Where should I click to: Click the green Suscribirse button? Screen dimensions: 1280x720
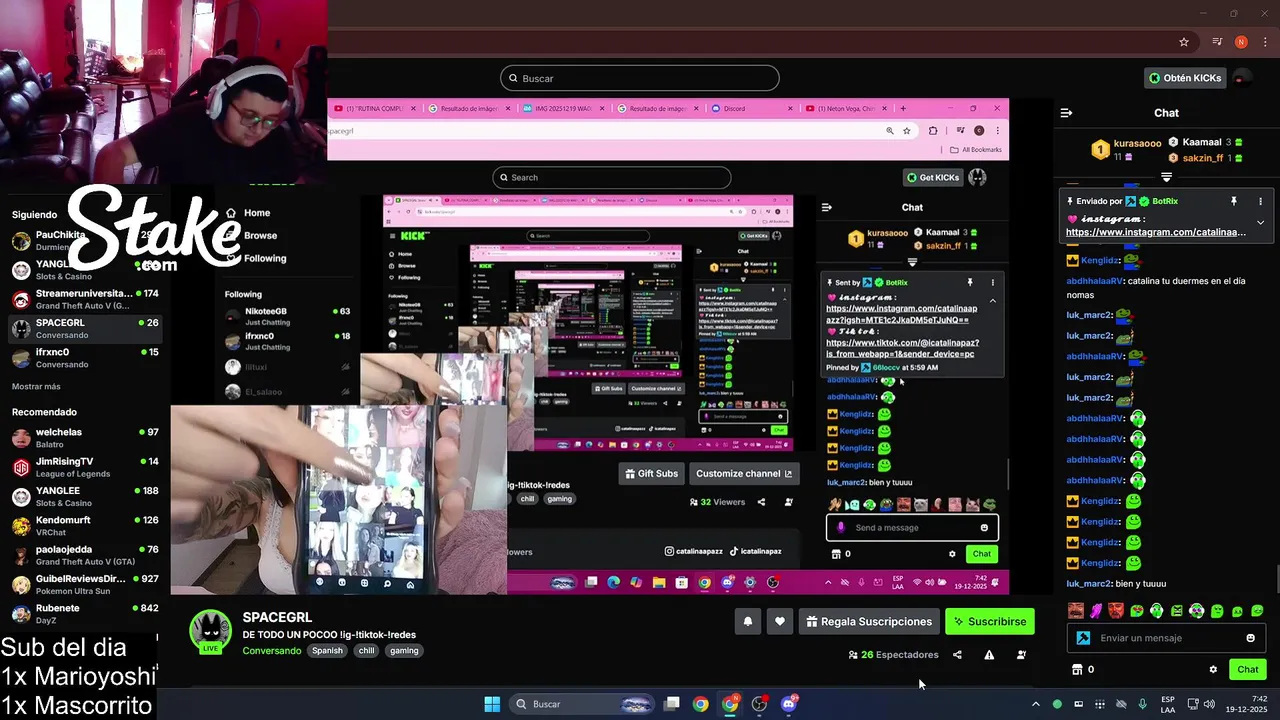point(990,622)
